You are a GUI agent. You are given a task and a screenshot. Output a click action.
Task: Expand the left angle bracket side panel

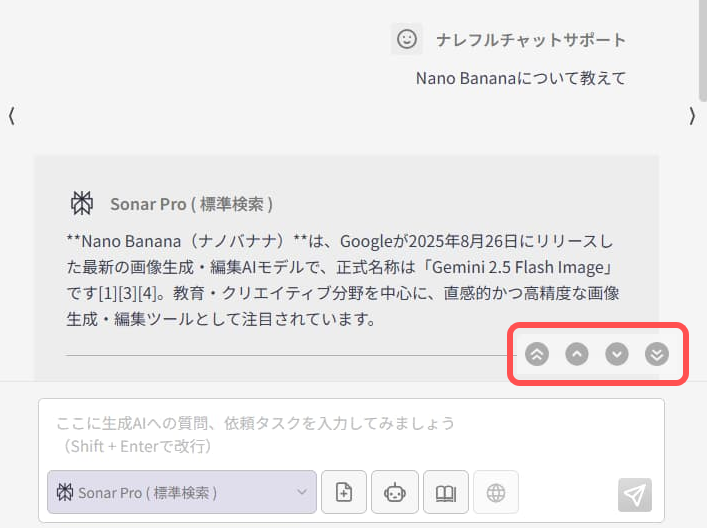coord(11,116)
